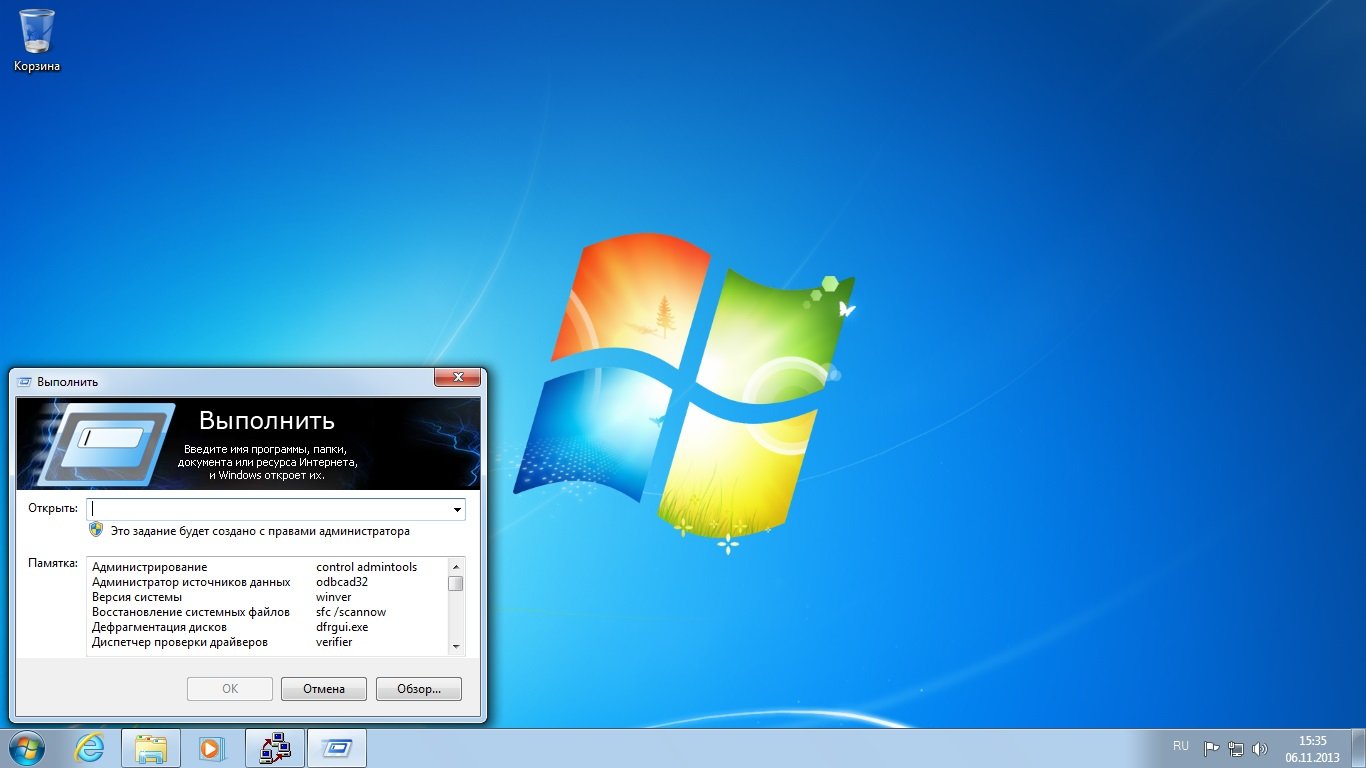Select the Администрирование row in Памятка
This screenshot has width=1366, height=768.
point(267,567)
